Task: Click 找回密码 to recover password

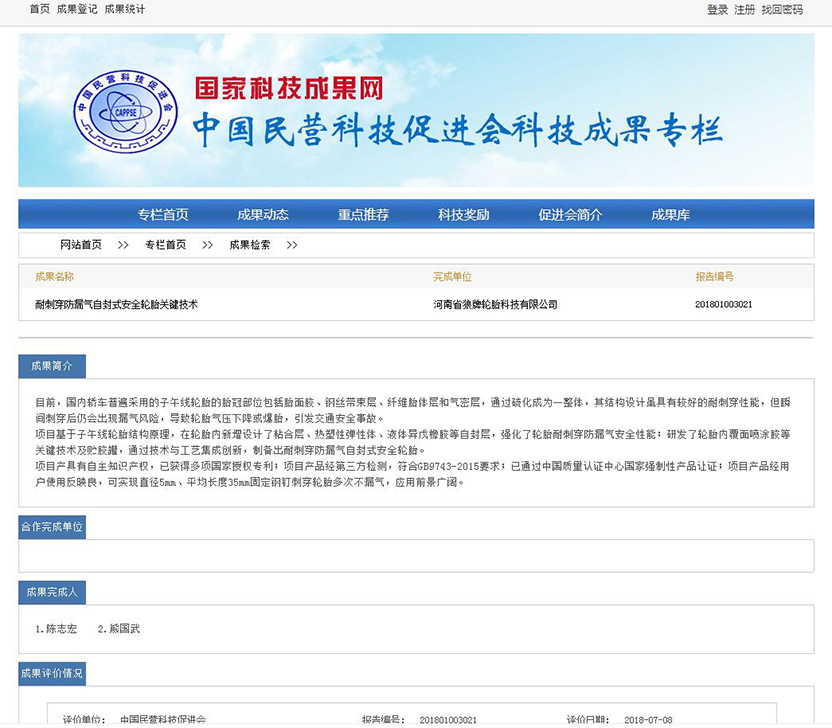Action: [781, 9]
